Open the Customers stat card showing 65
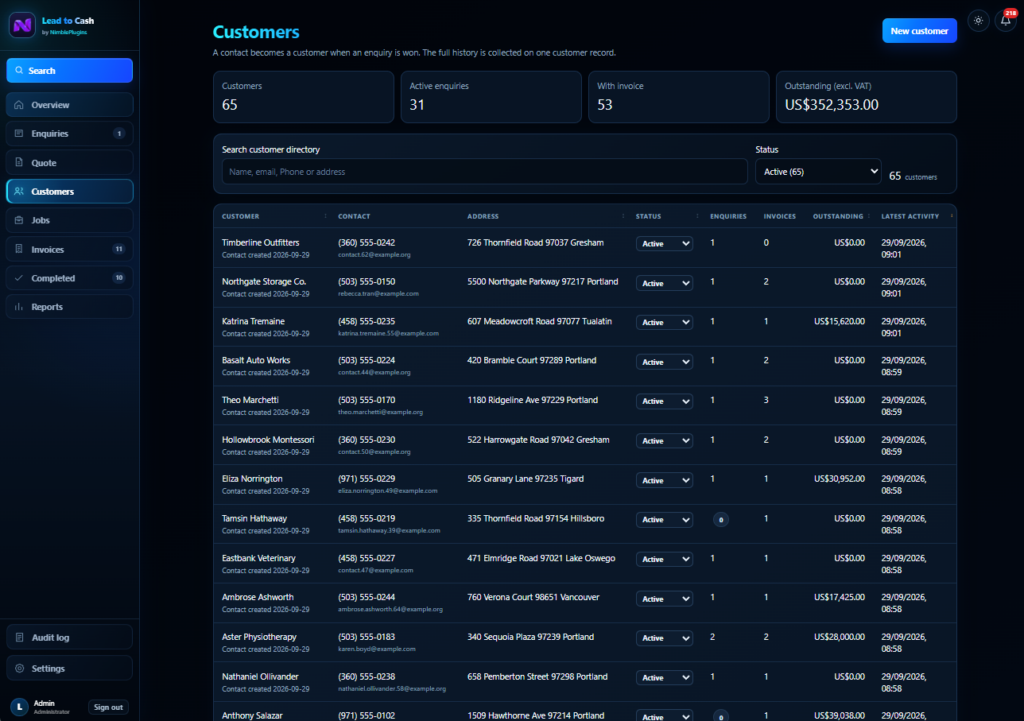1024x721 pixels. click(304, 97)
